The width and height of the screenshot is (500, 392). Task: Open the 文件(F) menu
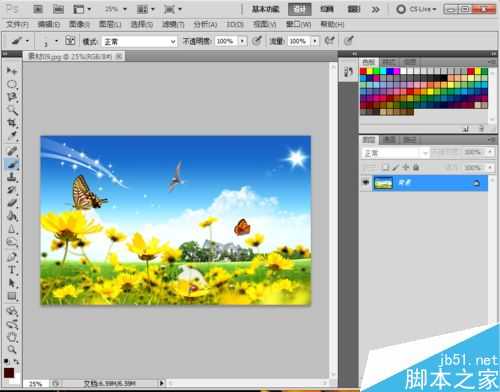pos(18,24)
